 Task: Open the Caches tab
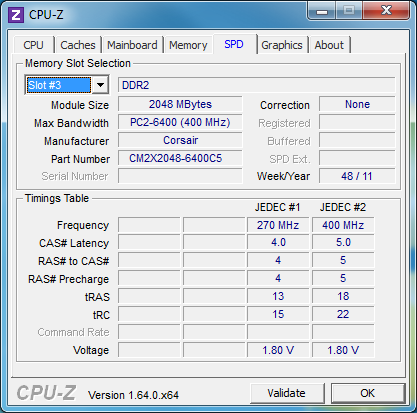[x=78, y=45]
